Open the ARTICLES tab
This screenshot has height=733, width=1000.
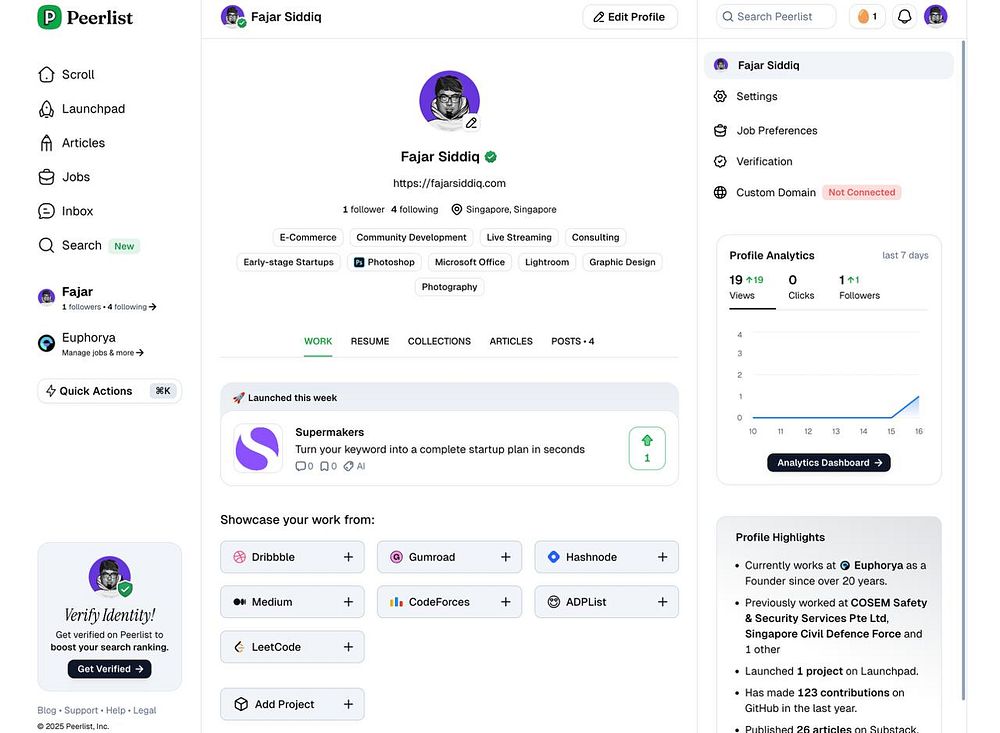tap(511, 341)
